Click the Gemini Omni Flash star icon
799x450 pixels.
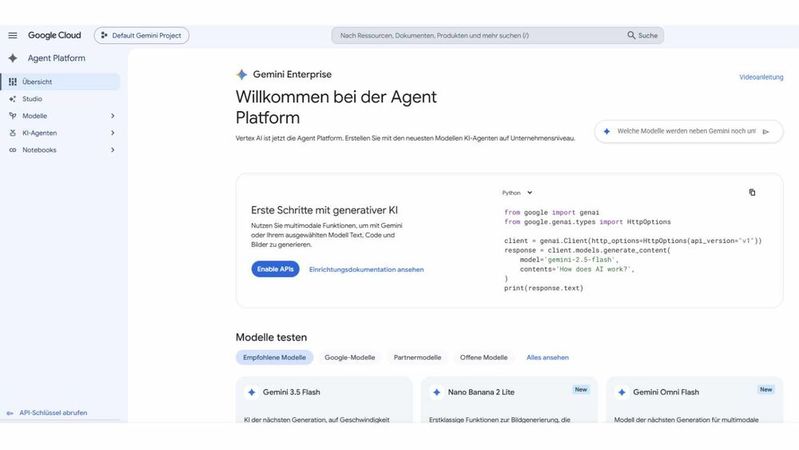(x=622, y=392)
